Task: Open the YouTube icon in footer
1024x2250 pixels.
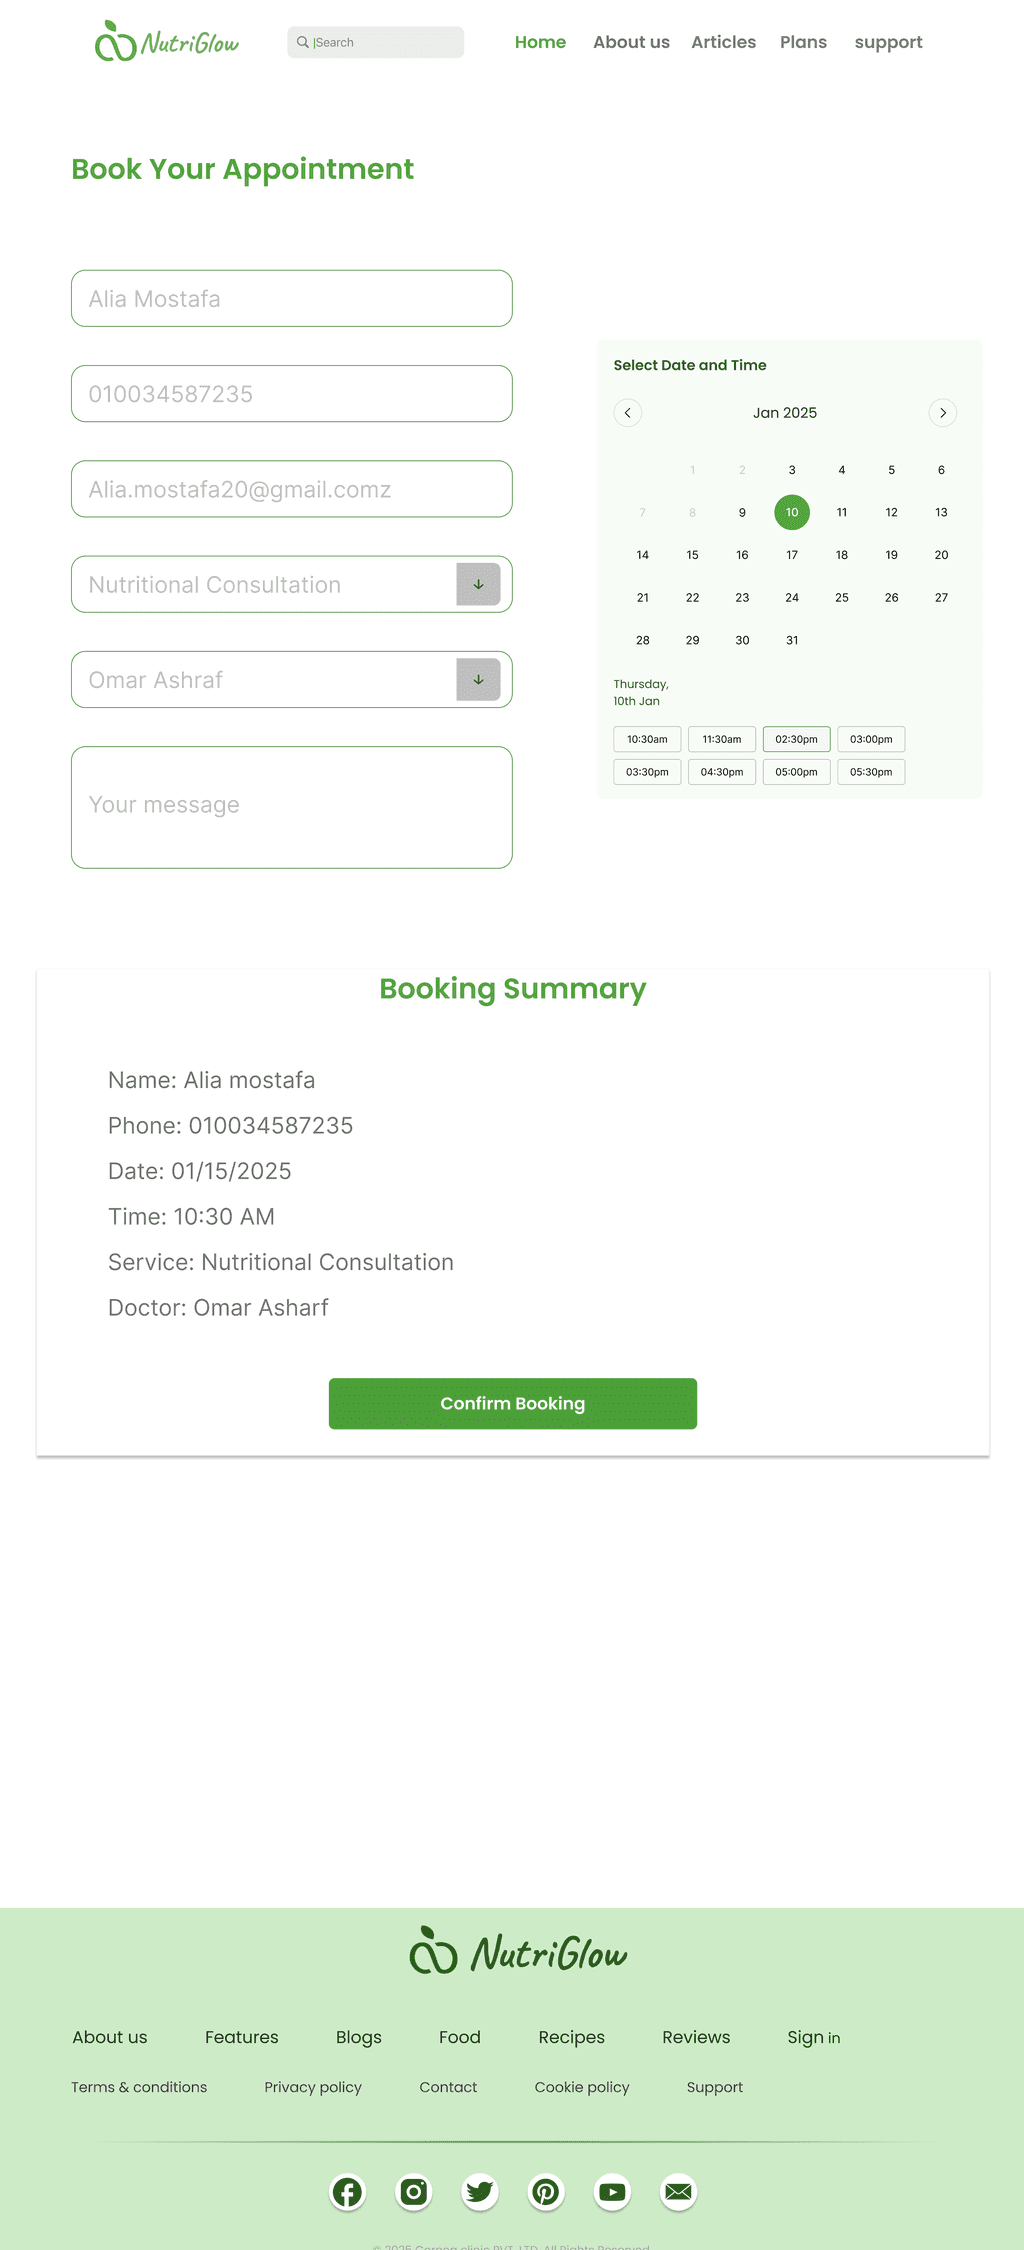Action: pos(612,2192)
